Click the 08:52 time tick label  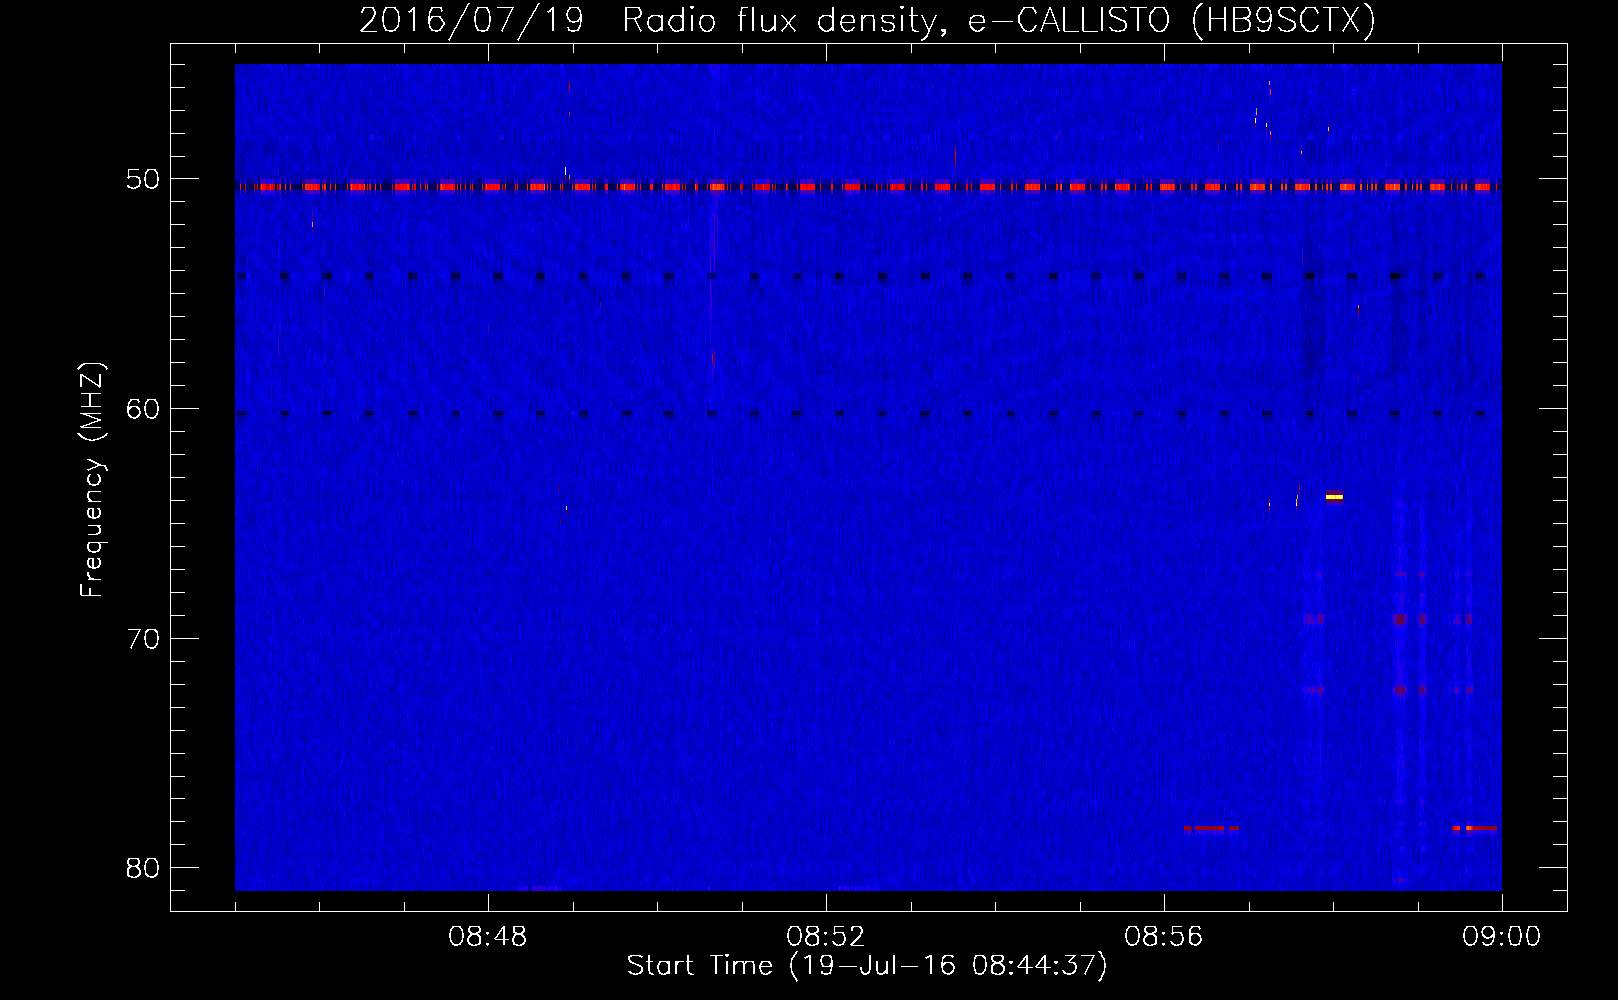[x=826, y=937]
